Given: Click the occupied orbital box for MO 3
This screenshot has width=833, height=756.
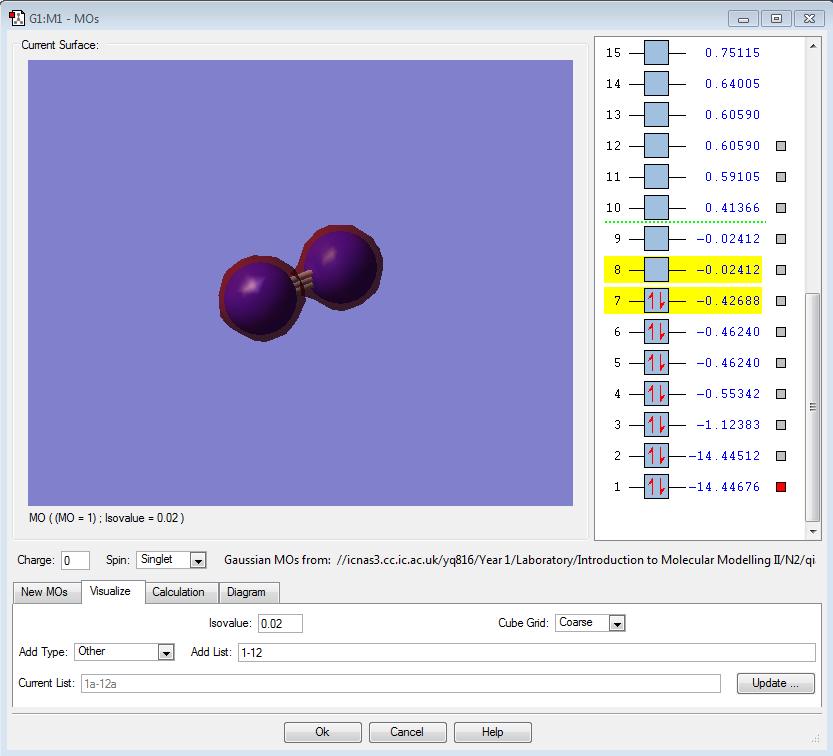Looking at the screenshot, I should [656, 425].
